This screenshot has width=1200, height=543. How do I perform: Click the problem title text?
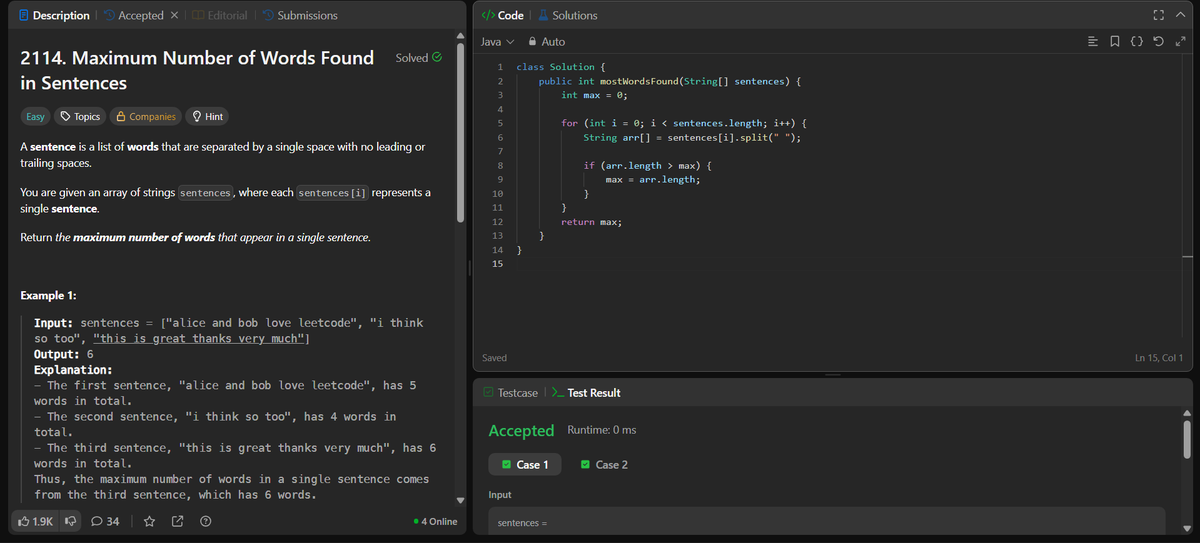tap(197, 70)
